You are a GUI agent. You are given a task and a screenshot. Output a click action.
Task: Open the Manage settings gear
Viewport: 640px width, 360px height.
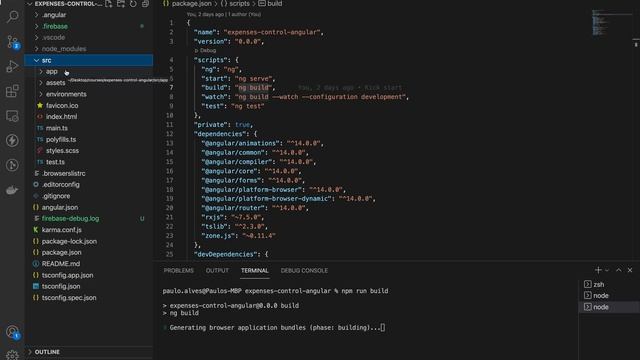pyautogui.click(x=13, y=356)
